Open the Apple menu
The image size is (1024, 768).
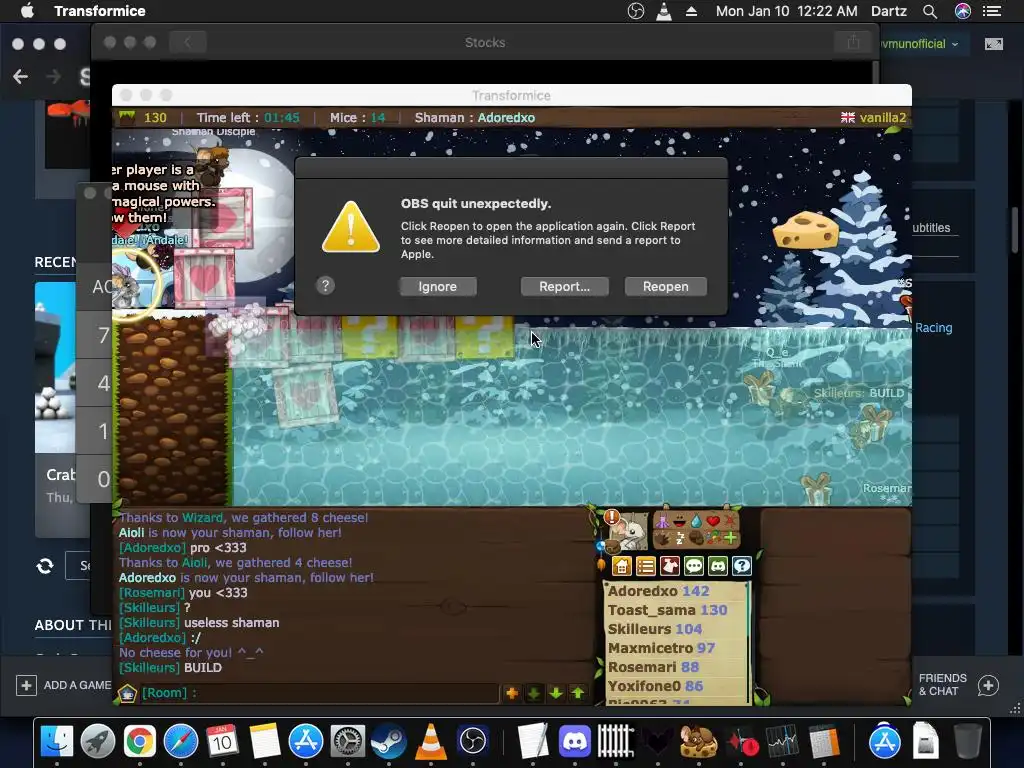pos(27,11)
